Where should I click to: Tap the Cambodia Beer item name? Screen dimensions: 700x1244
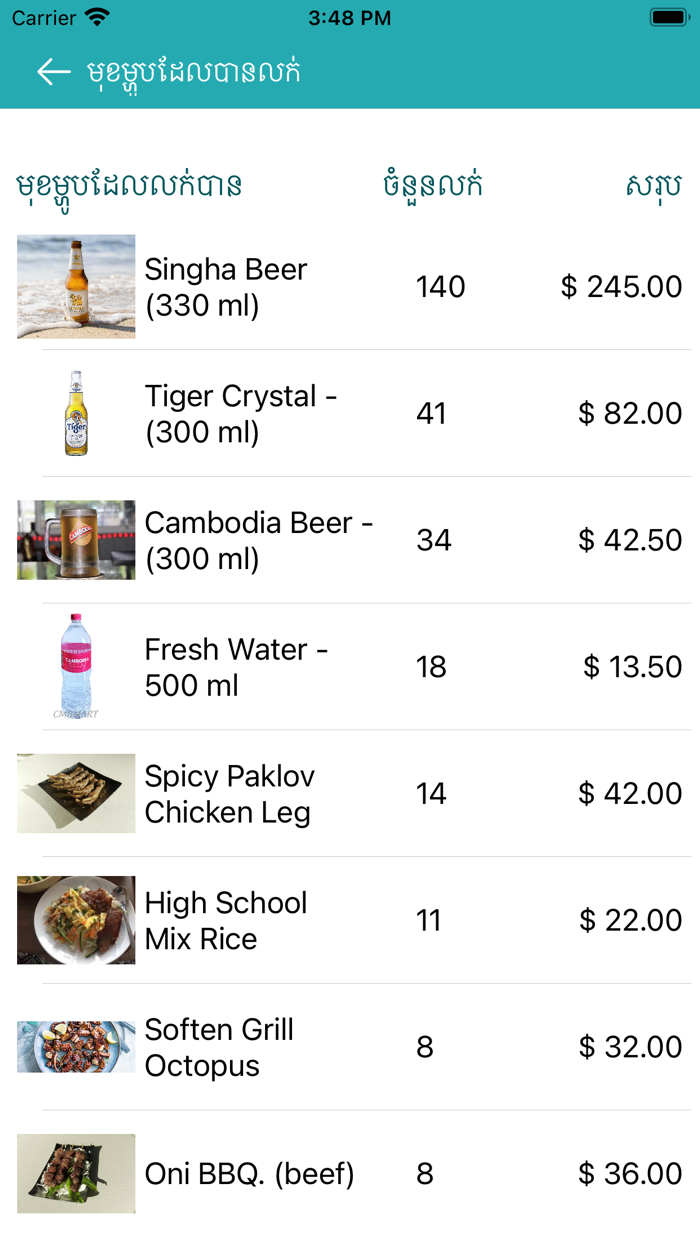click(258, 540)
